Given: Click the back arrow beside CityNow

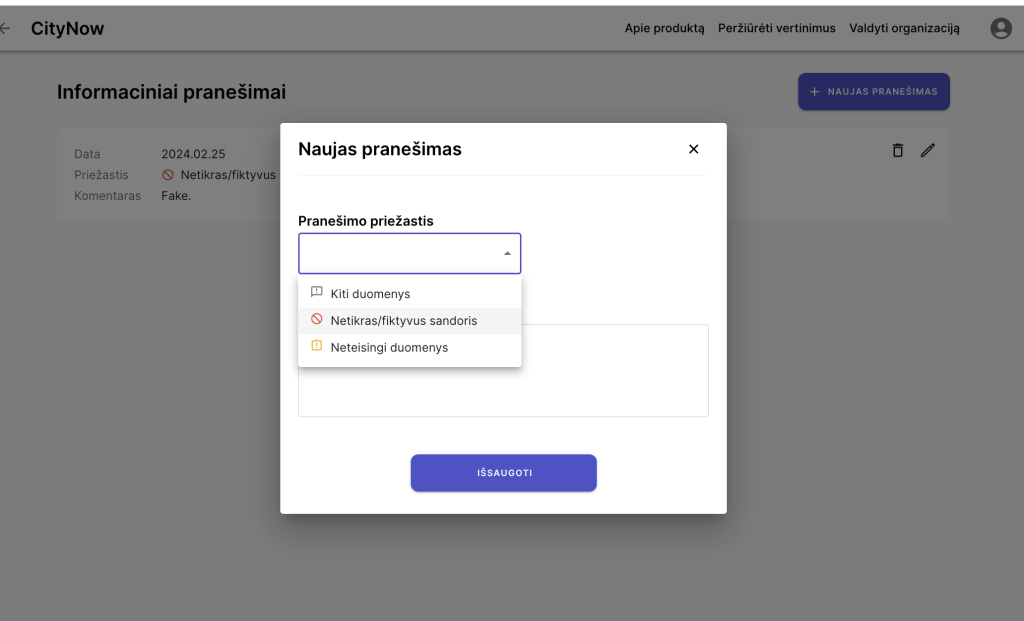Looking at the screenshot, I should [x=5, y=29].
